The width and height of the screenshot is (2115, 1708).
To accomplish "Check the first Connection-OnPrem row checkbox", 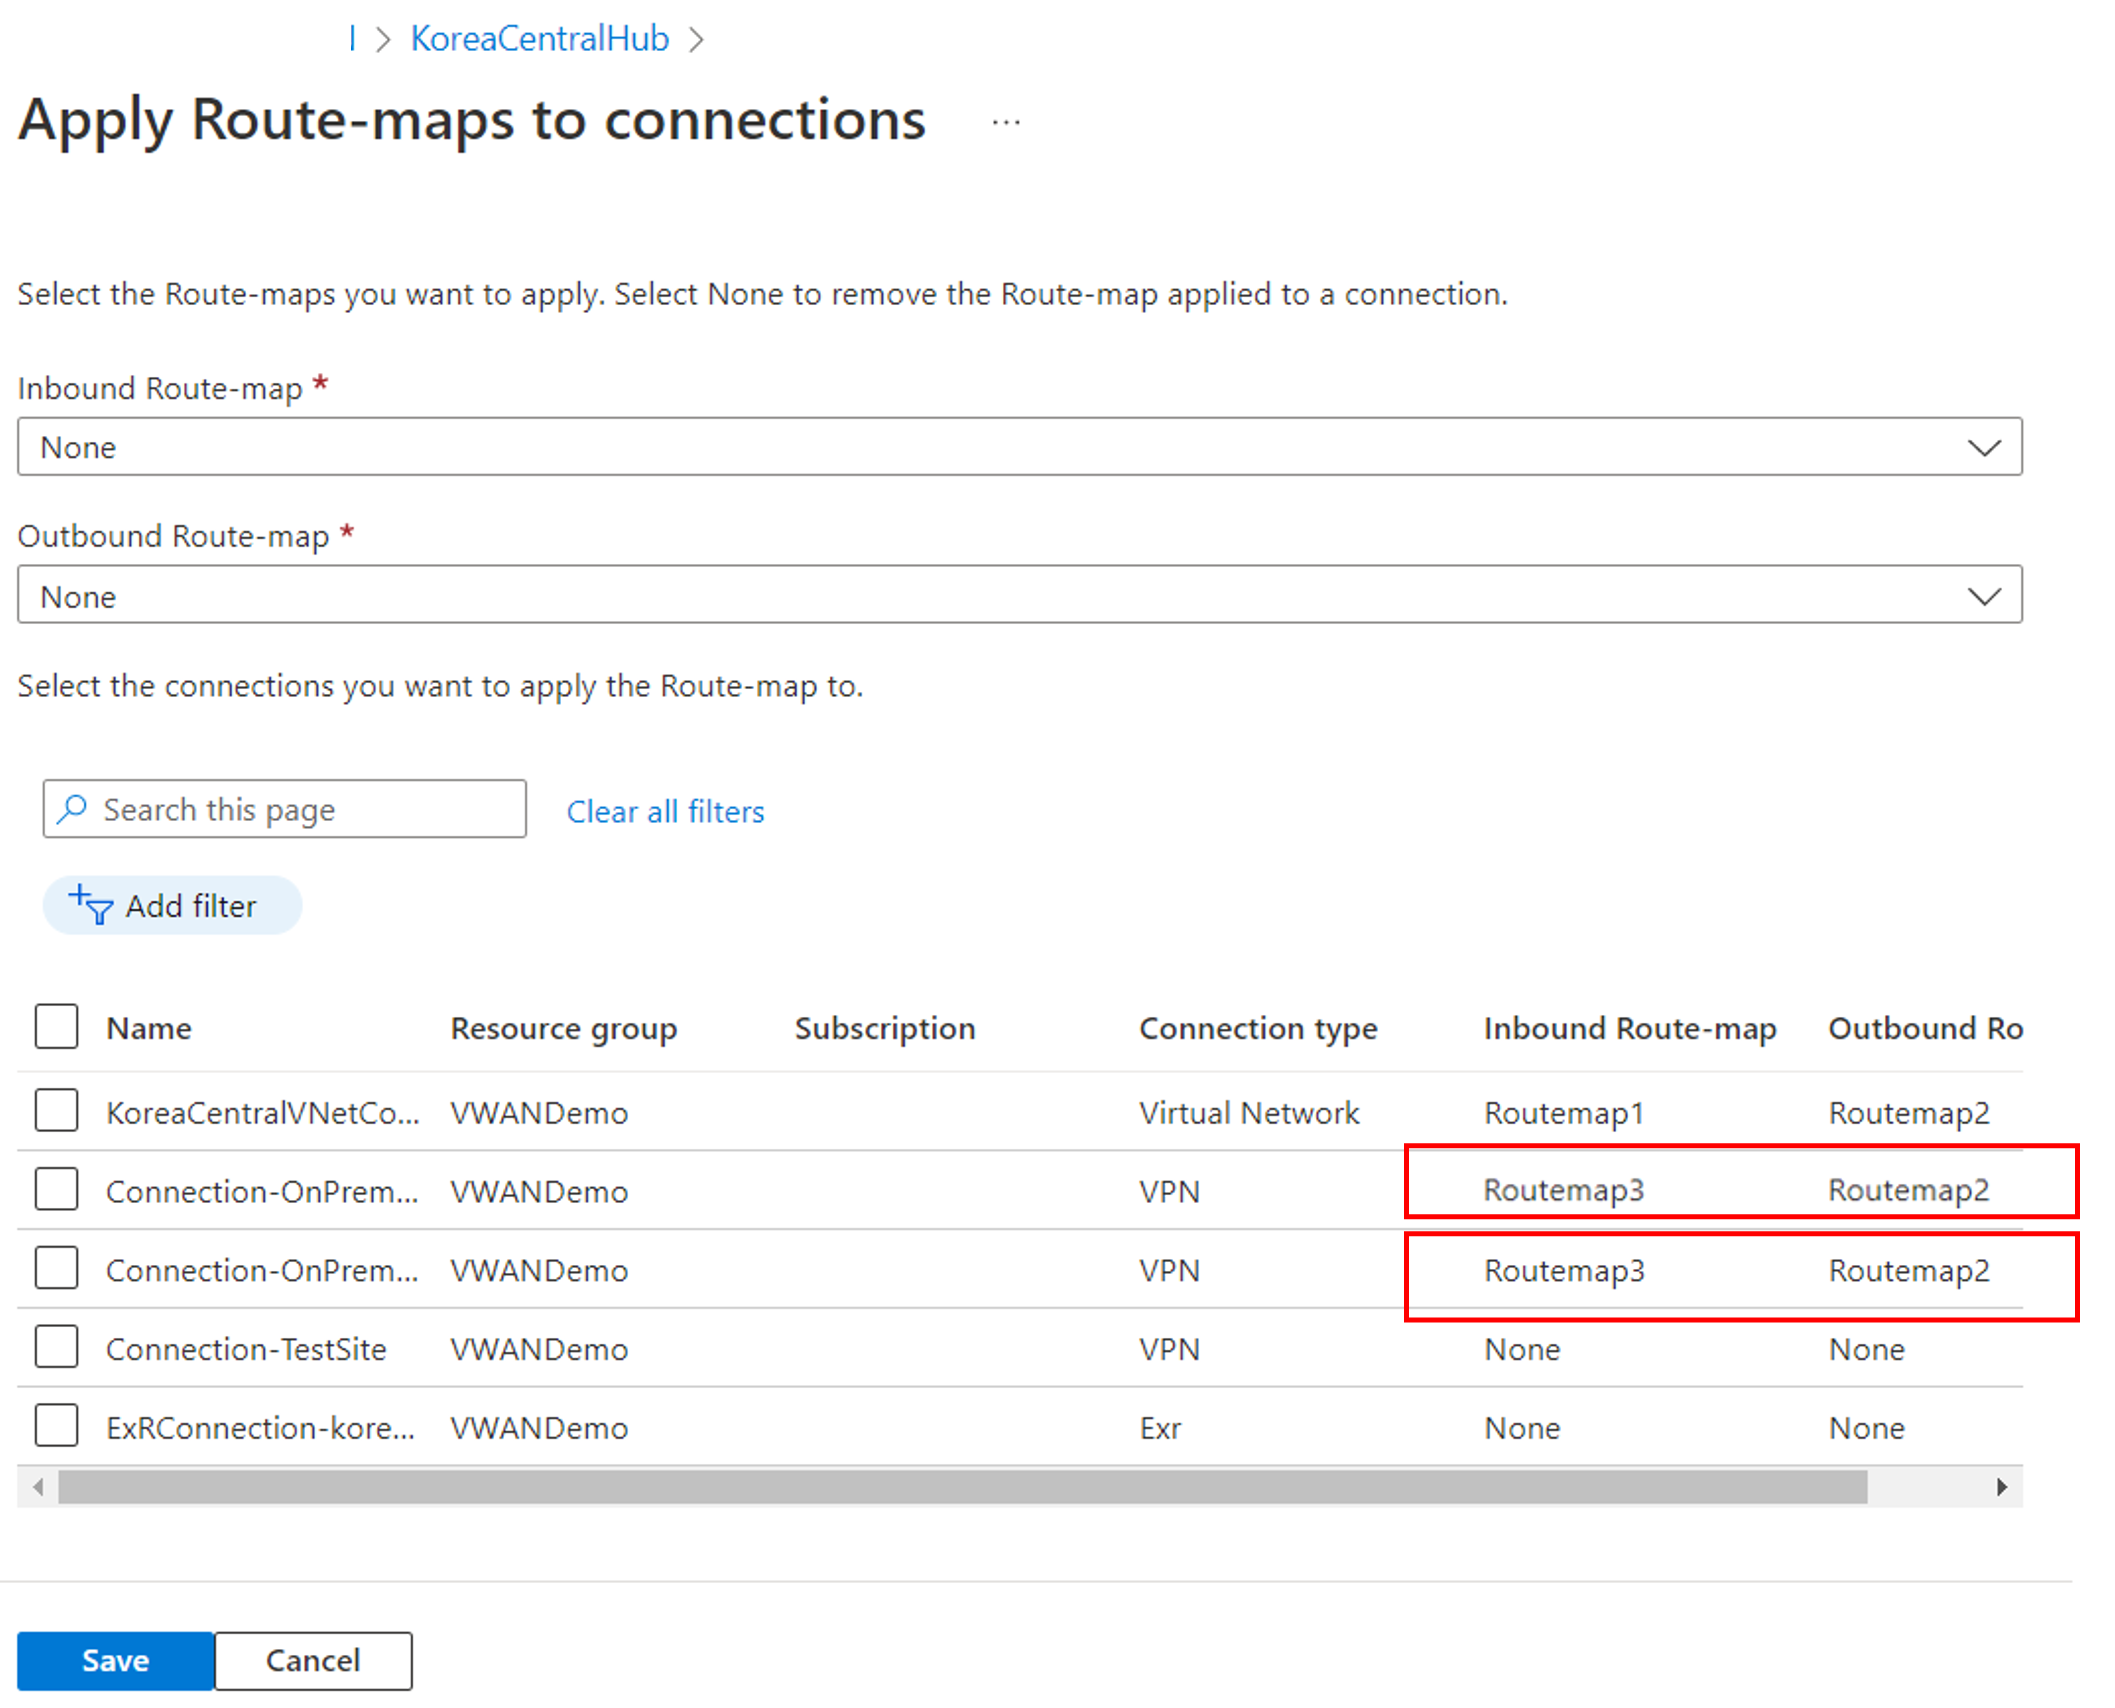I will 56,1190.
